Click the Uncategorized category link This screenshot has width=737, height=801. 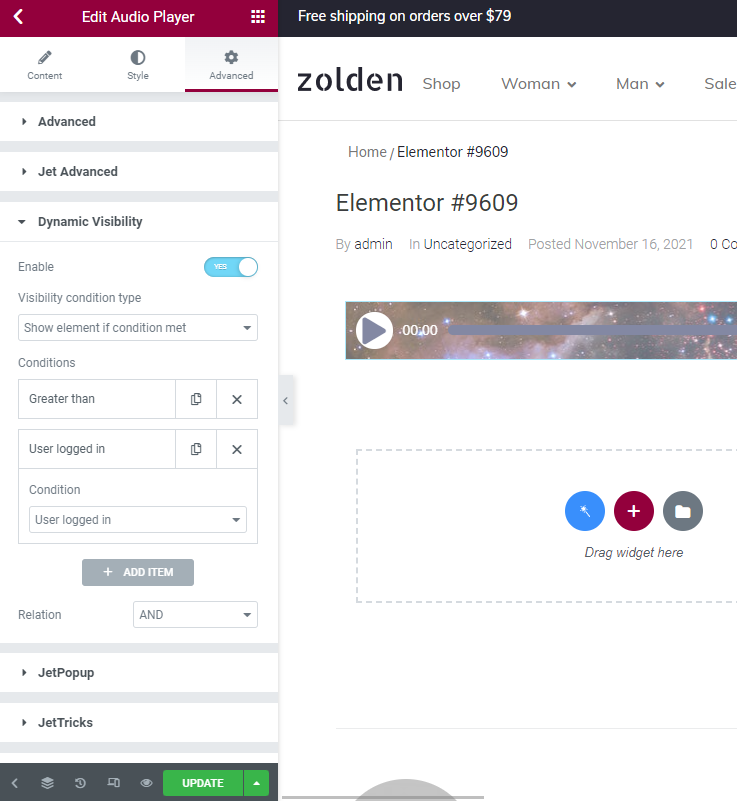point(467,244)
